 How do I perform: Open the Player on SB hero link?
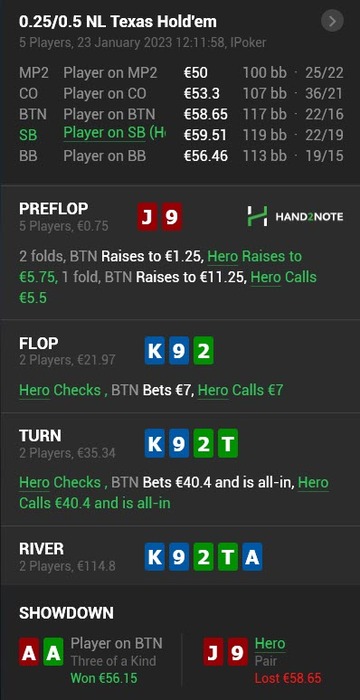click(114, 133)
